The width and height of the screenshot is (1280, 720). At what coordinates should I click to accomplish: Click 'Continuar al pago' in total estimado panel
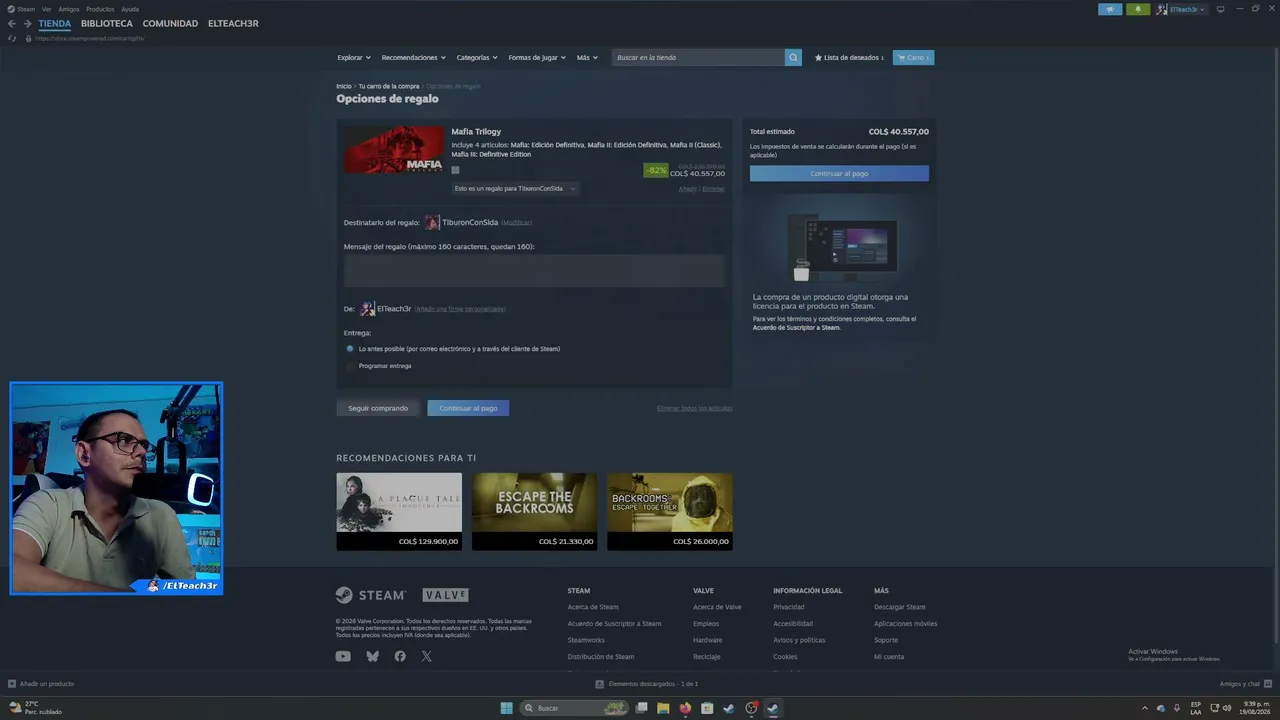point(839,174)
